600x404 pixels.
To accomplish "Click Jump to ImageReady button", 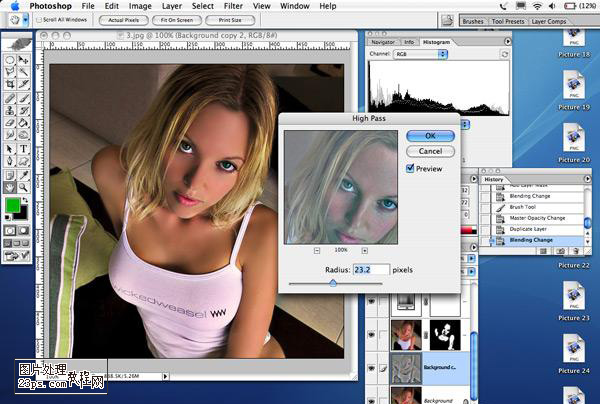I will coord(16,256).
